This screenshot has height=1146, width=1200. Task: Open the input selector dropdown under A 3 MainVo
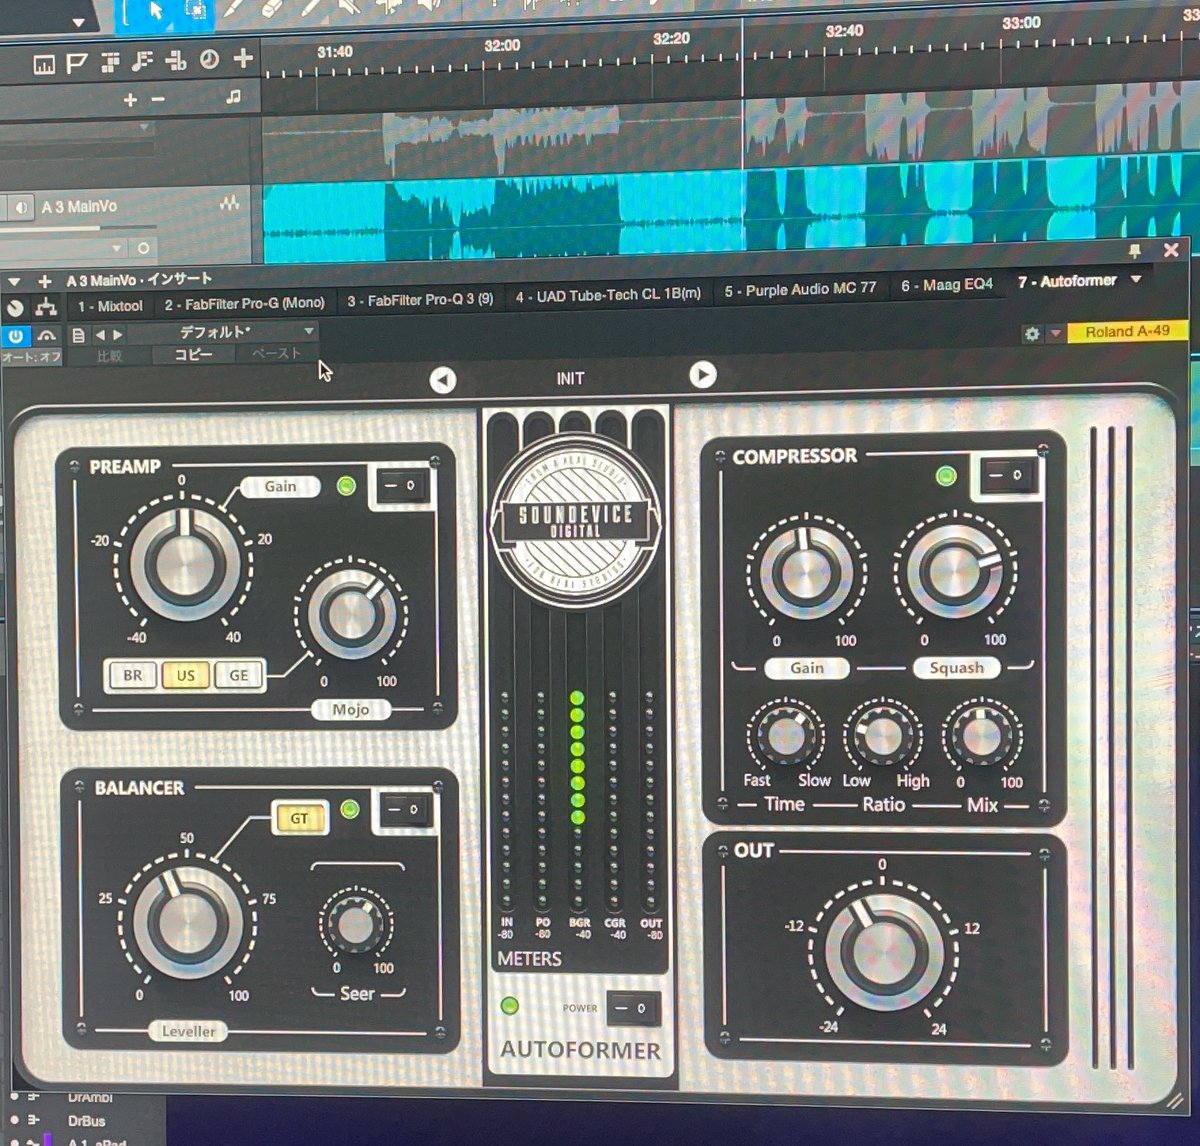116,247
